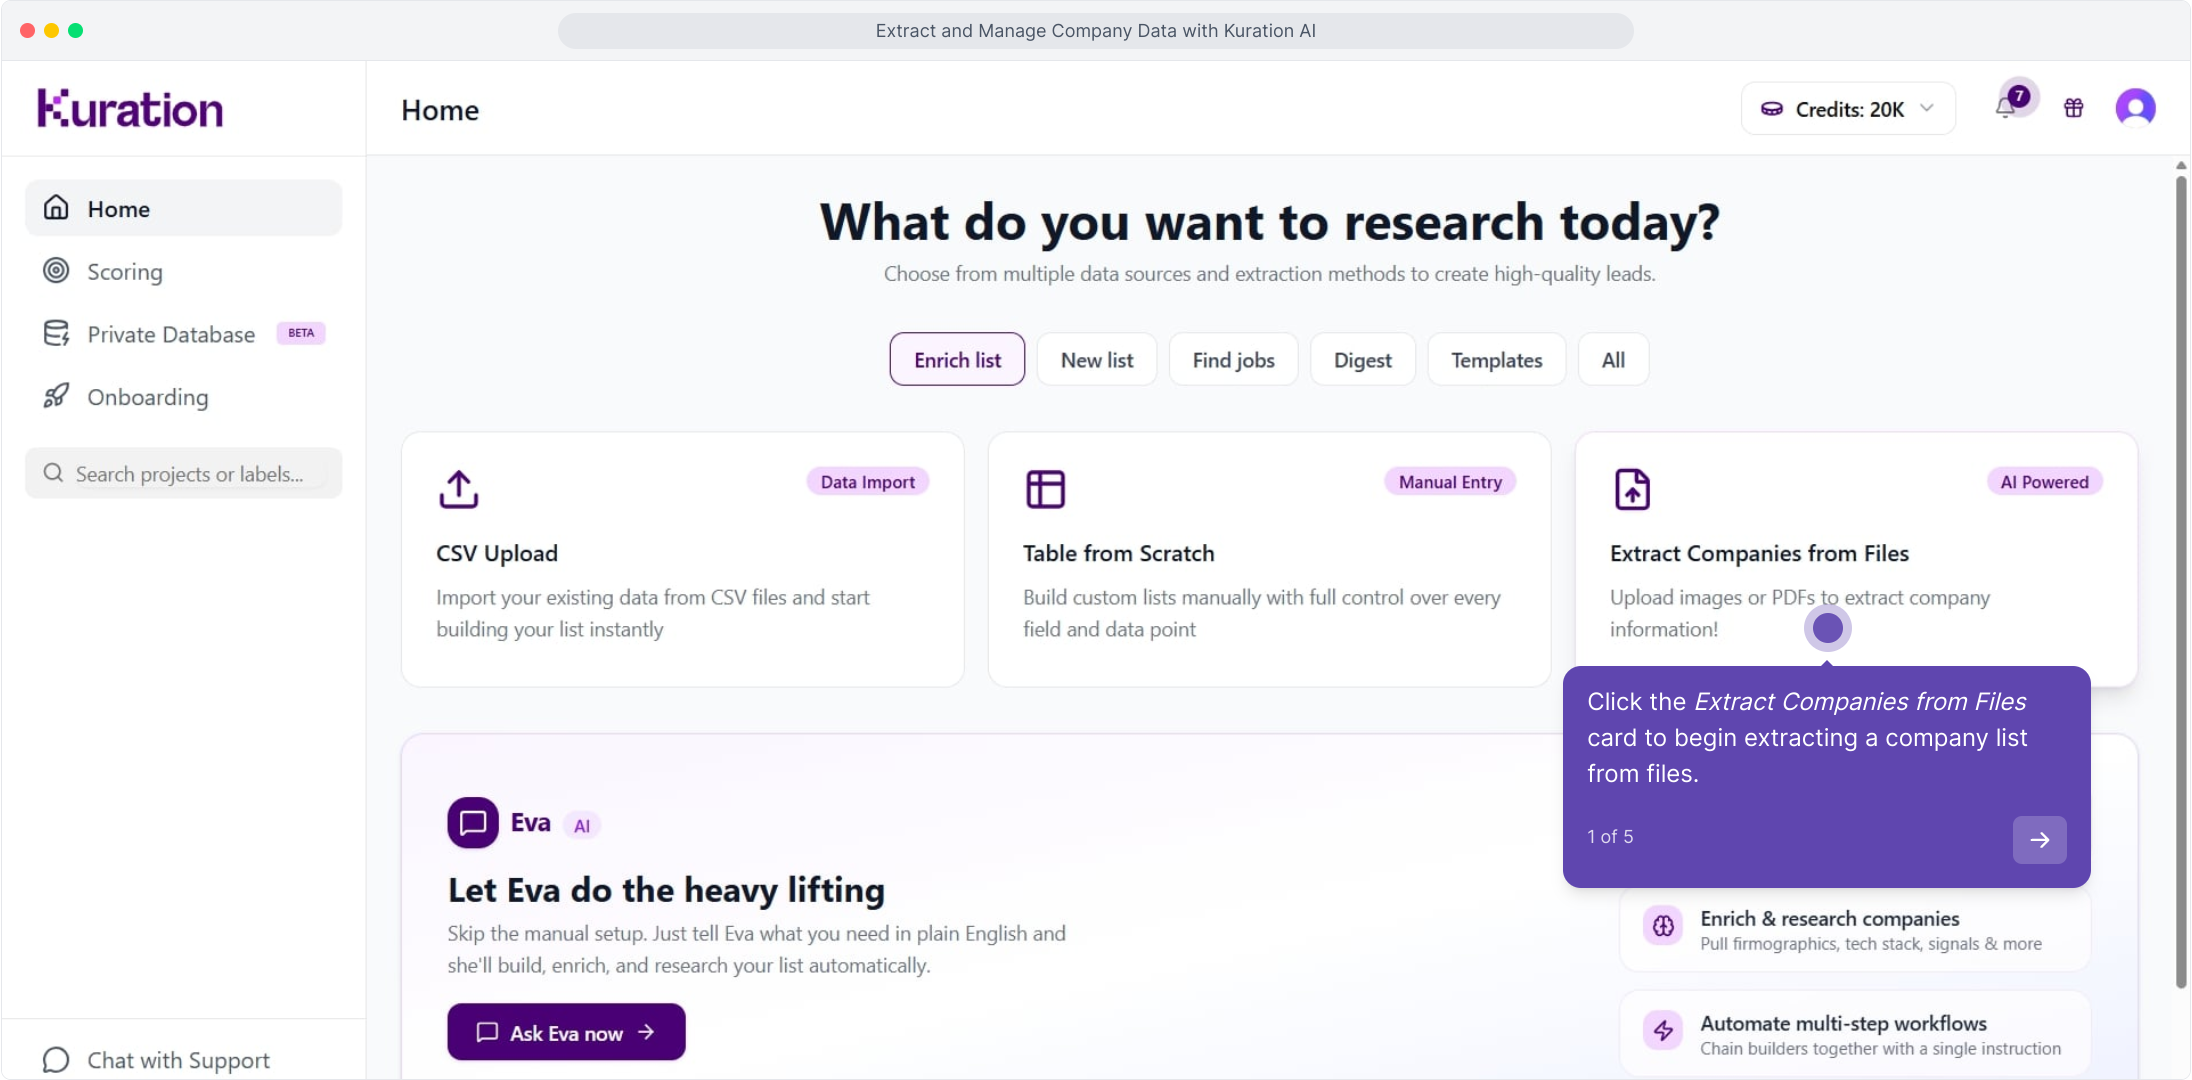Select the Enrich list tab
The width and height of the screenshot is (2192, 1080).
pyautogui.click(x=957, y=359)
